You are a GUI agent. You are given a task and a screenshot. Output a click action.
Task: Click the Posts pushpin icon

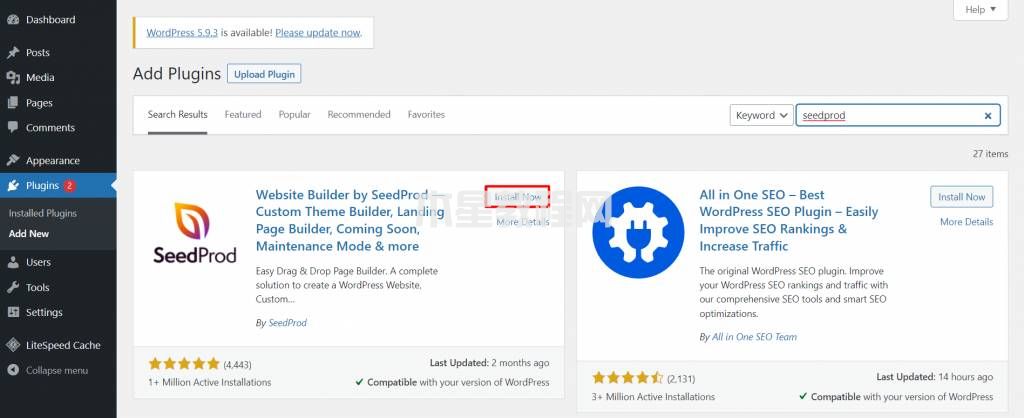pos(13,52)
